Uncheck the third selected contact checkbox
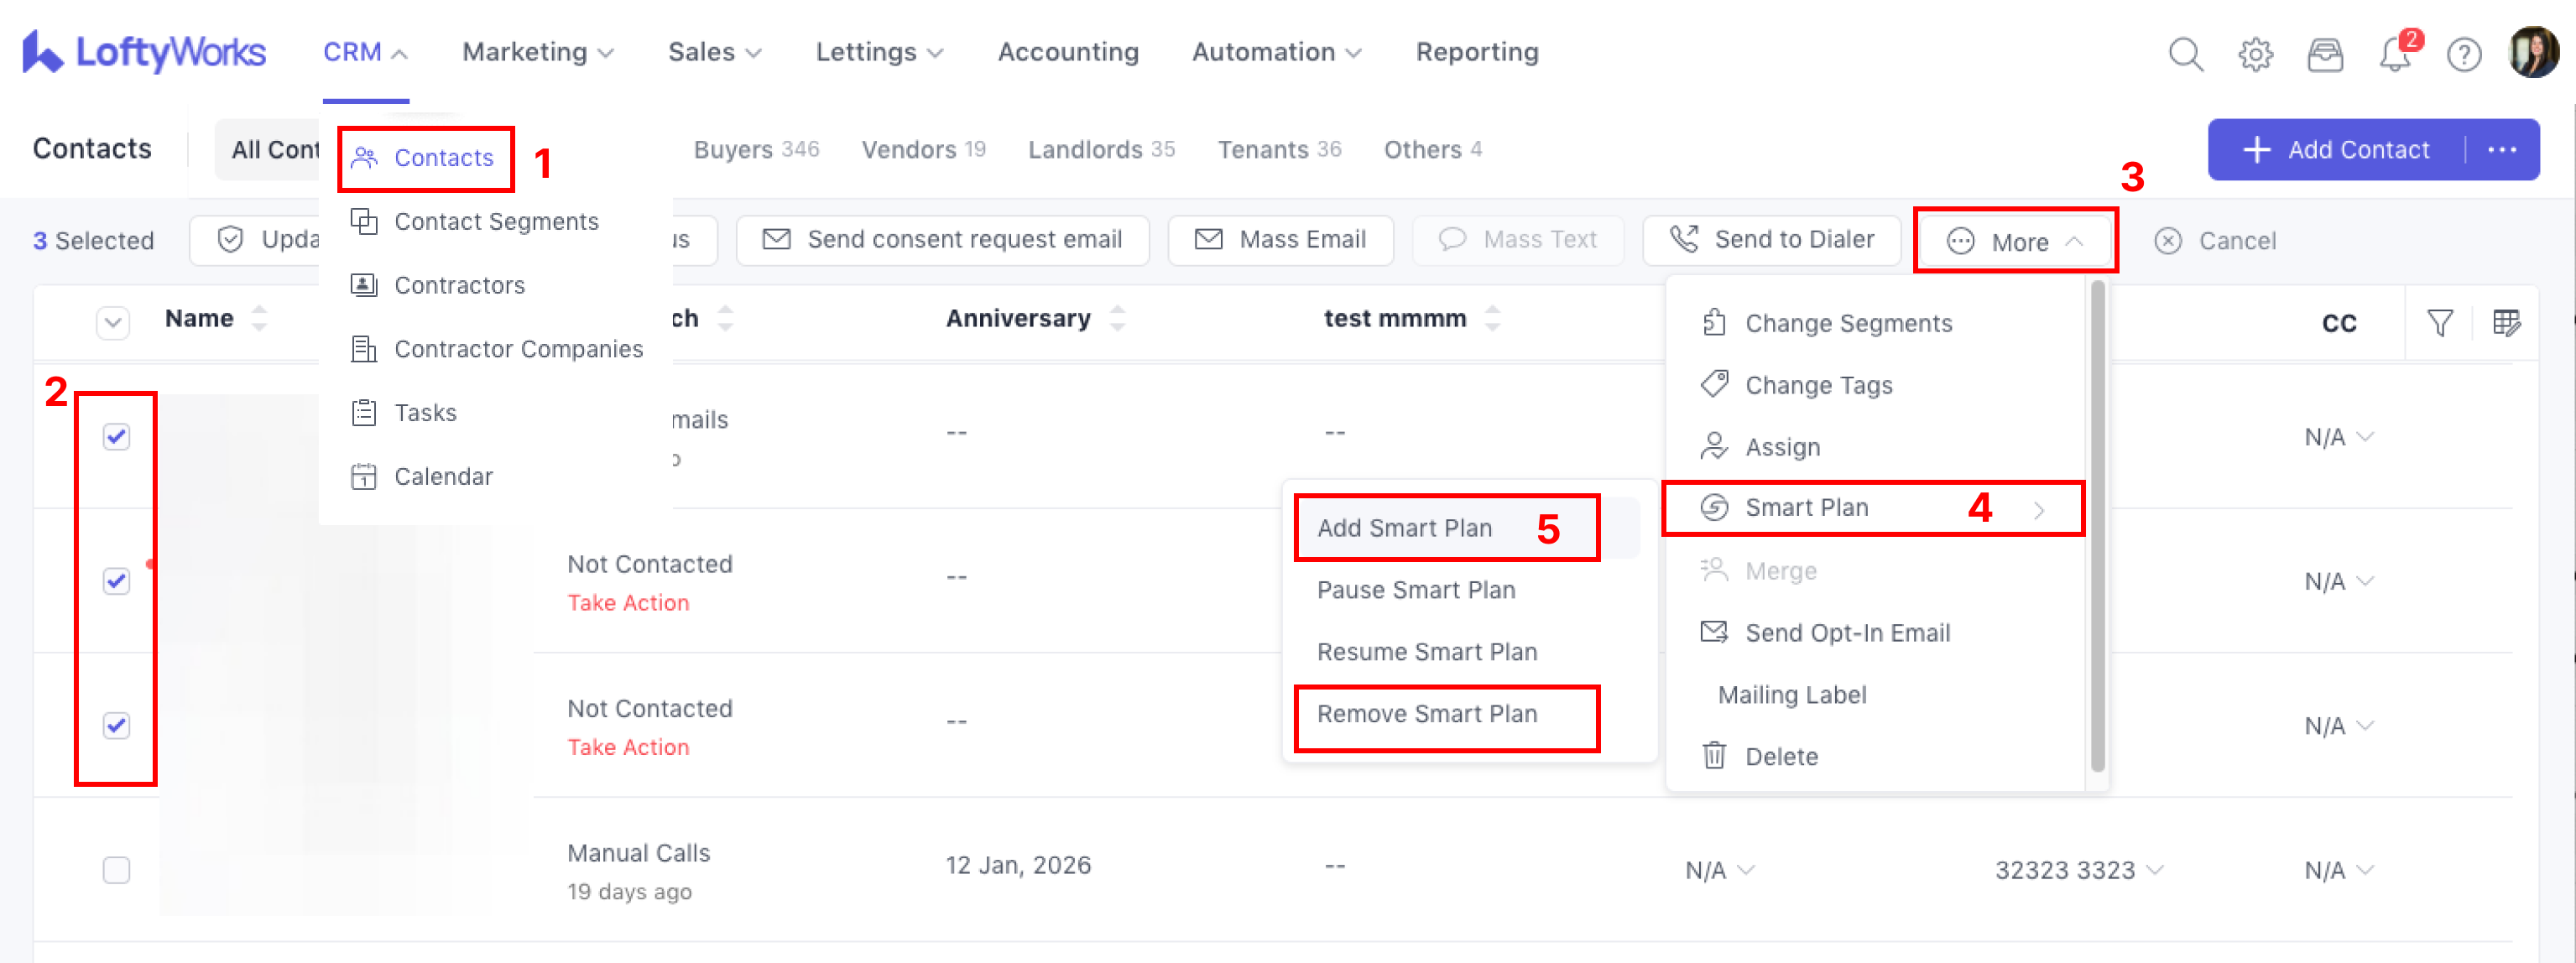The height and width of the screenshot is (963, 2576). tap(117, 726)
